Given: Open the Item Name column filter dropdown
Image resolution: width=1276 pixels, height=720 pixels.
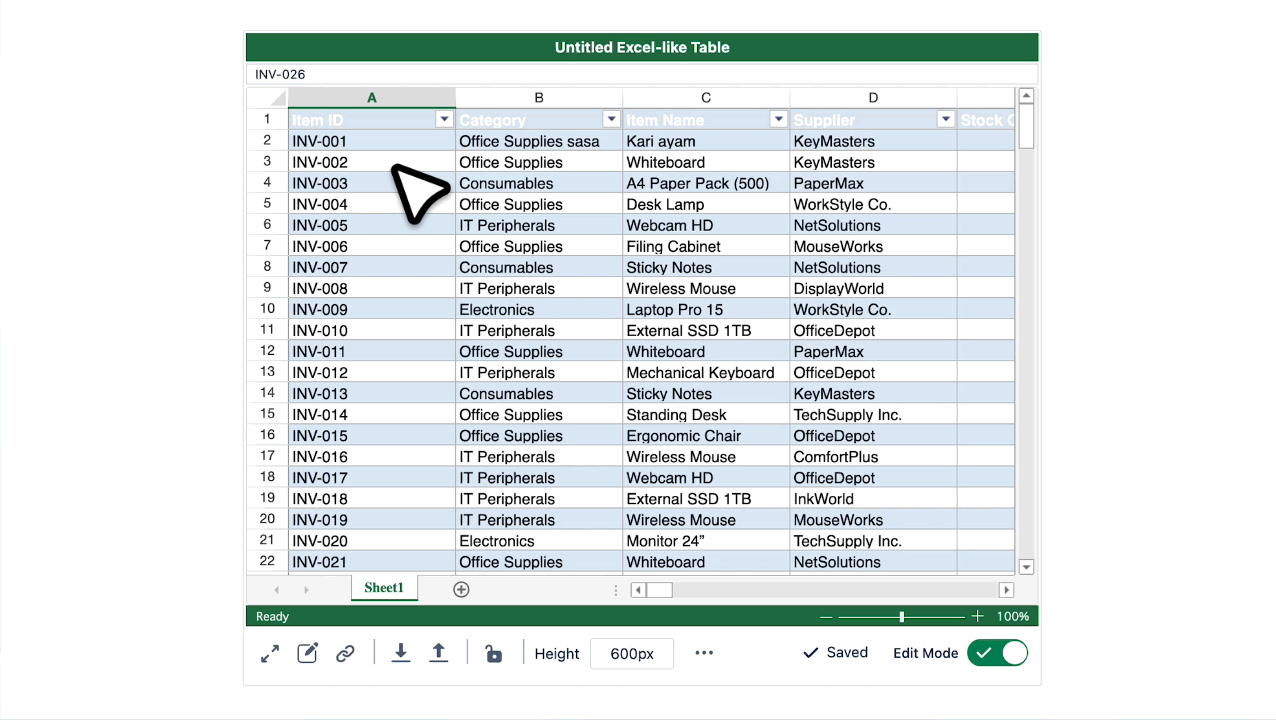Looking at the screenshot, I should (778, 120).
